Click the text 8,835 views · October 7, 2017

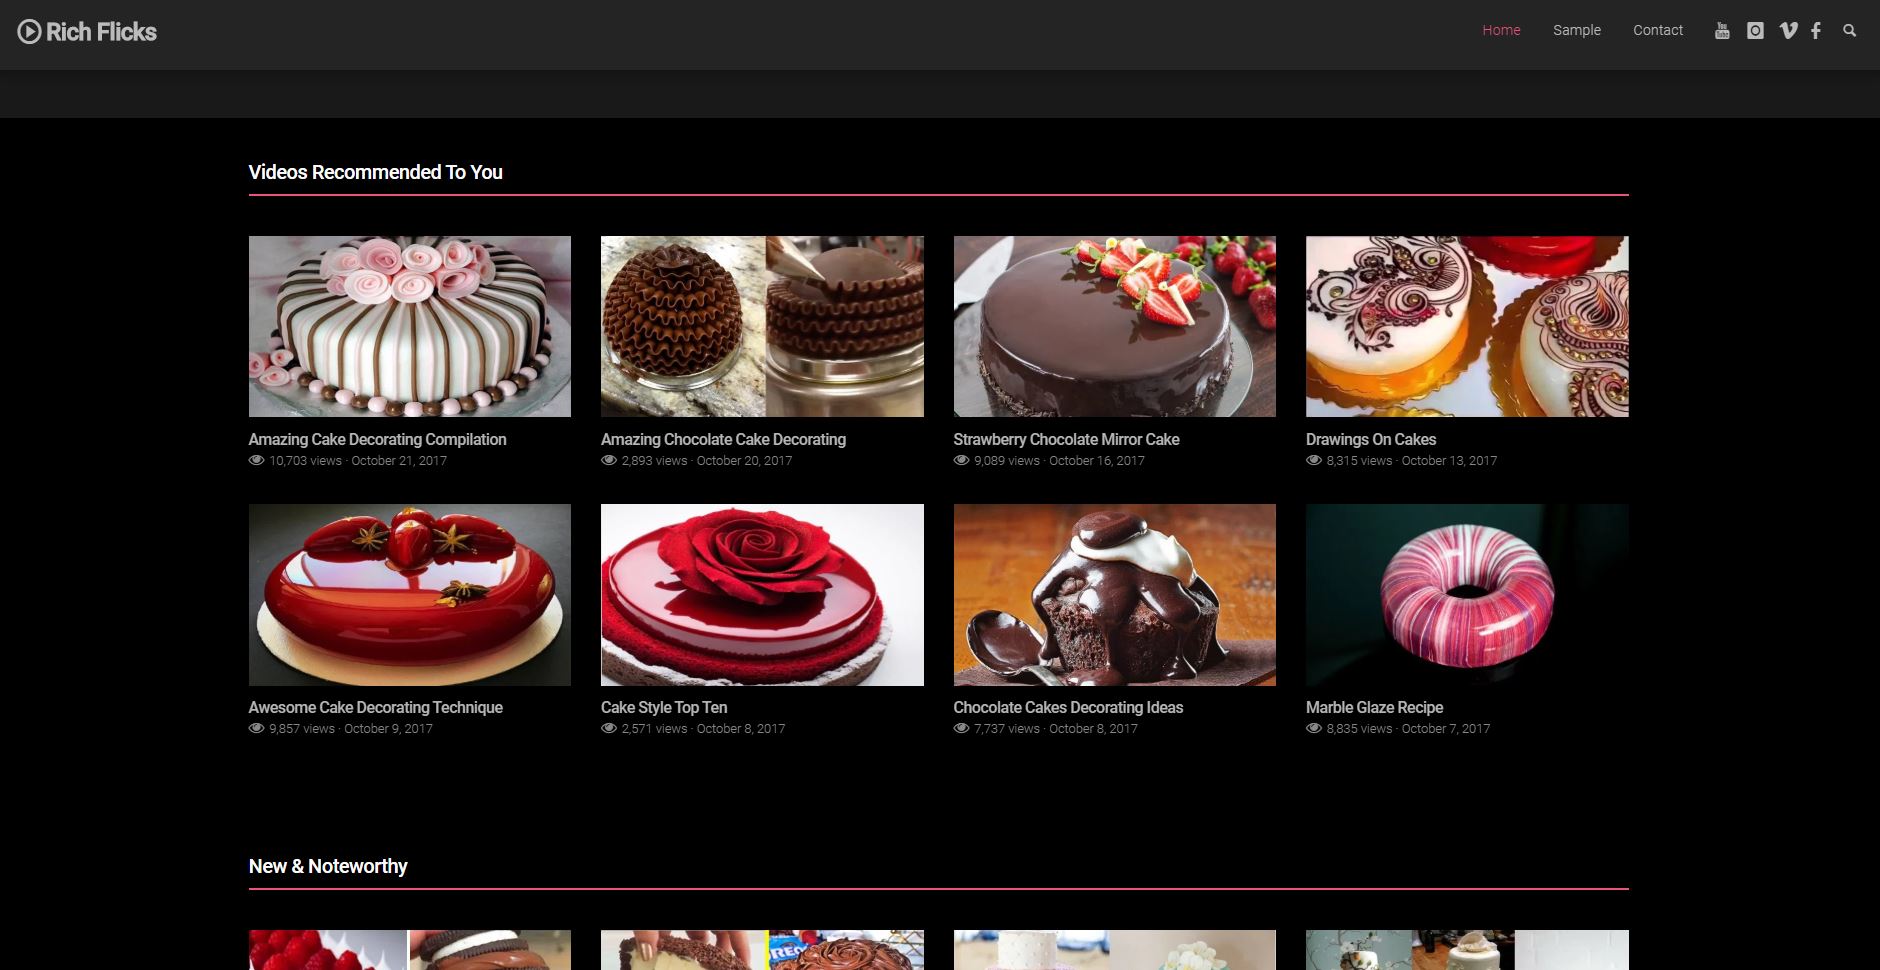[x=1408, y=729]
